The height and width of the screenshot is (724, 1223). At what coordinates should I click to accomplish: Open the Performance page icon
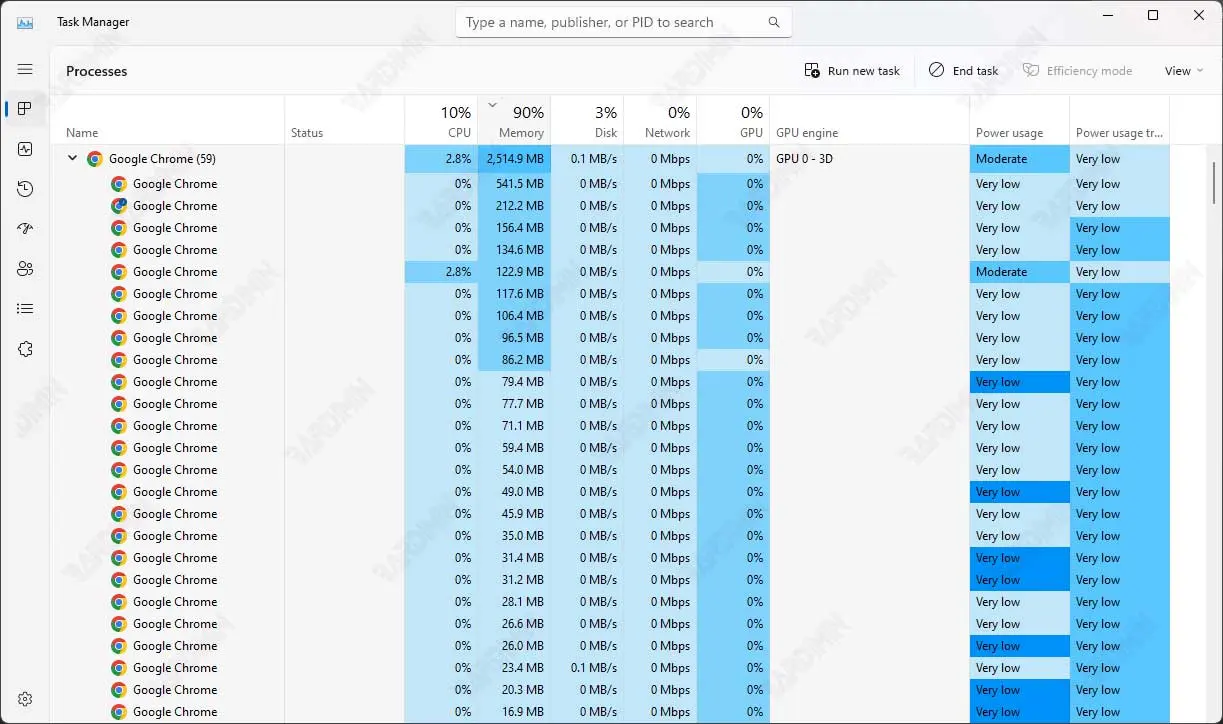[x=25, y=149]
